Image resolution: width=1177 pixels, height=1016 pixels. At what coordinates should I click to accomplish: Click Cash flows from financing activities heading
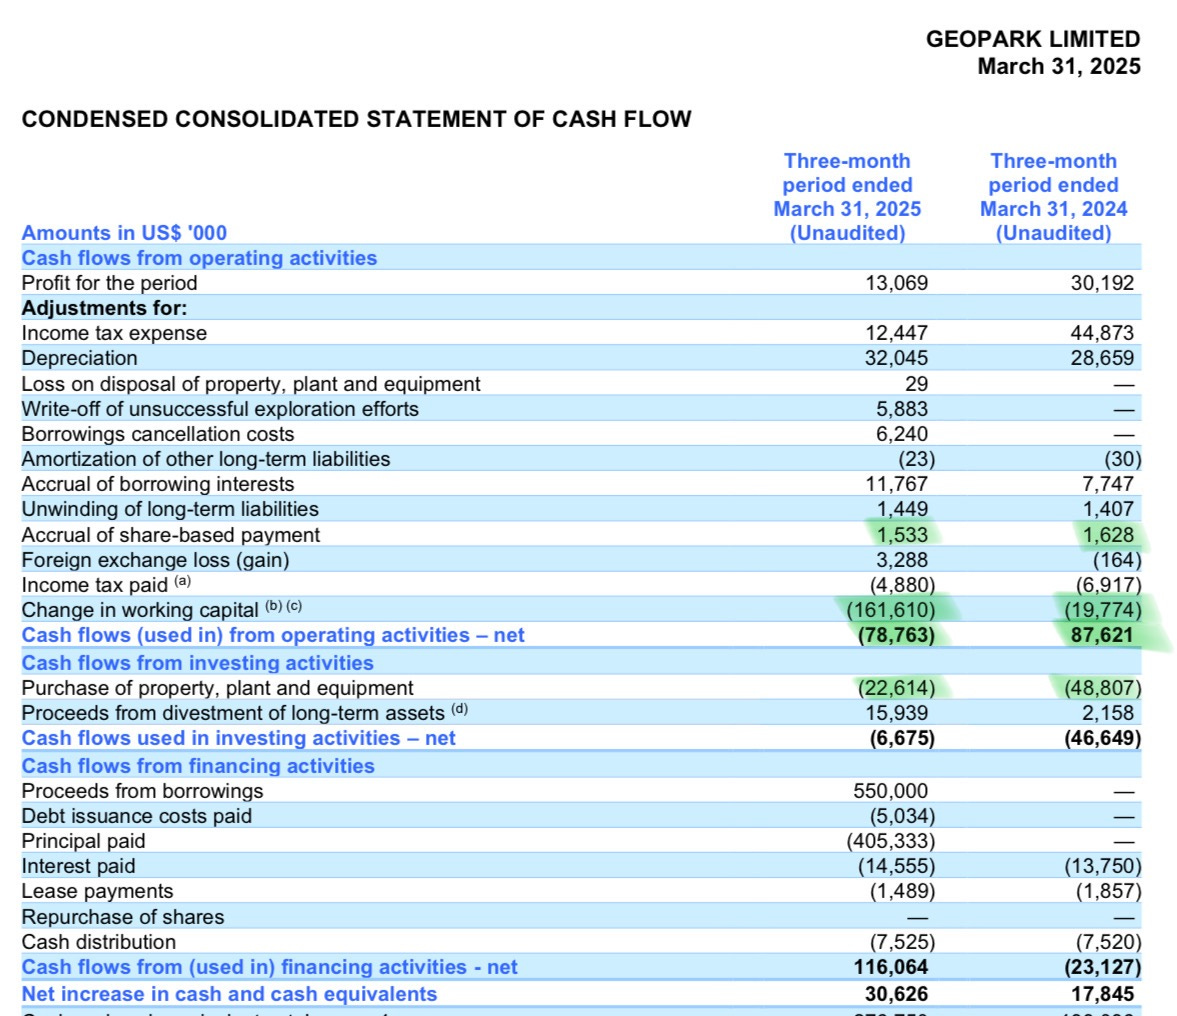coord(198,766)
